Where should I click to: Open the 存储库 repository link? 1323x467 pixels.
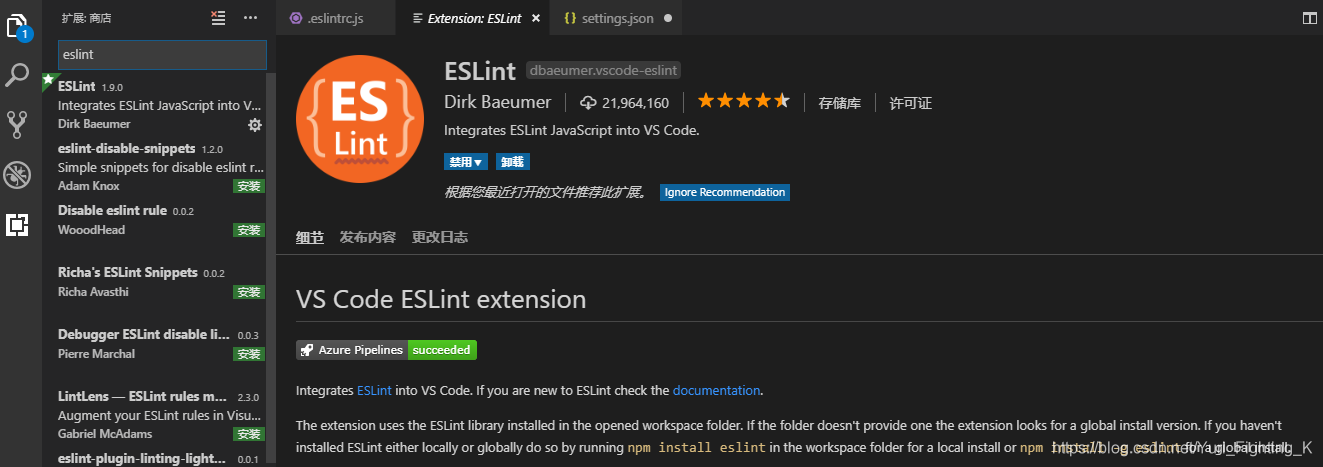click(839, 102)
